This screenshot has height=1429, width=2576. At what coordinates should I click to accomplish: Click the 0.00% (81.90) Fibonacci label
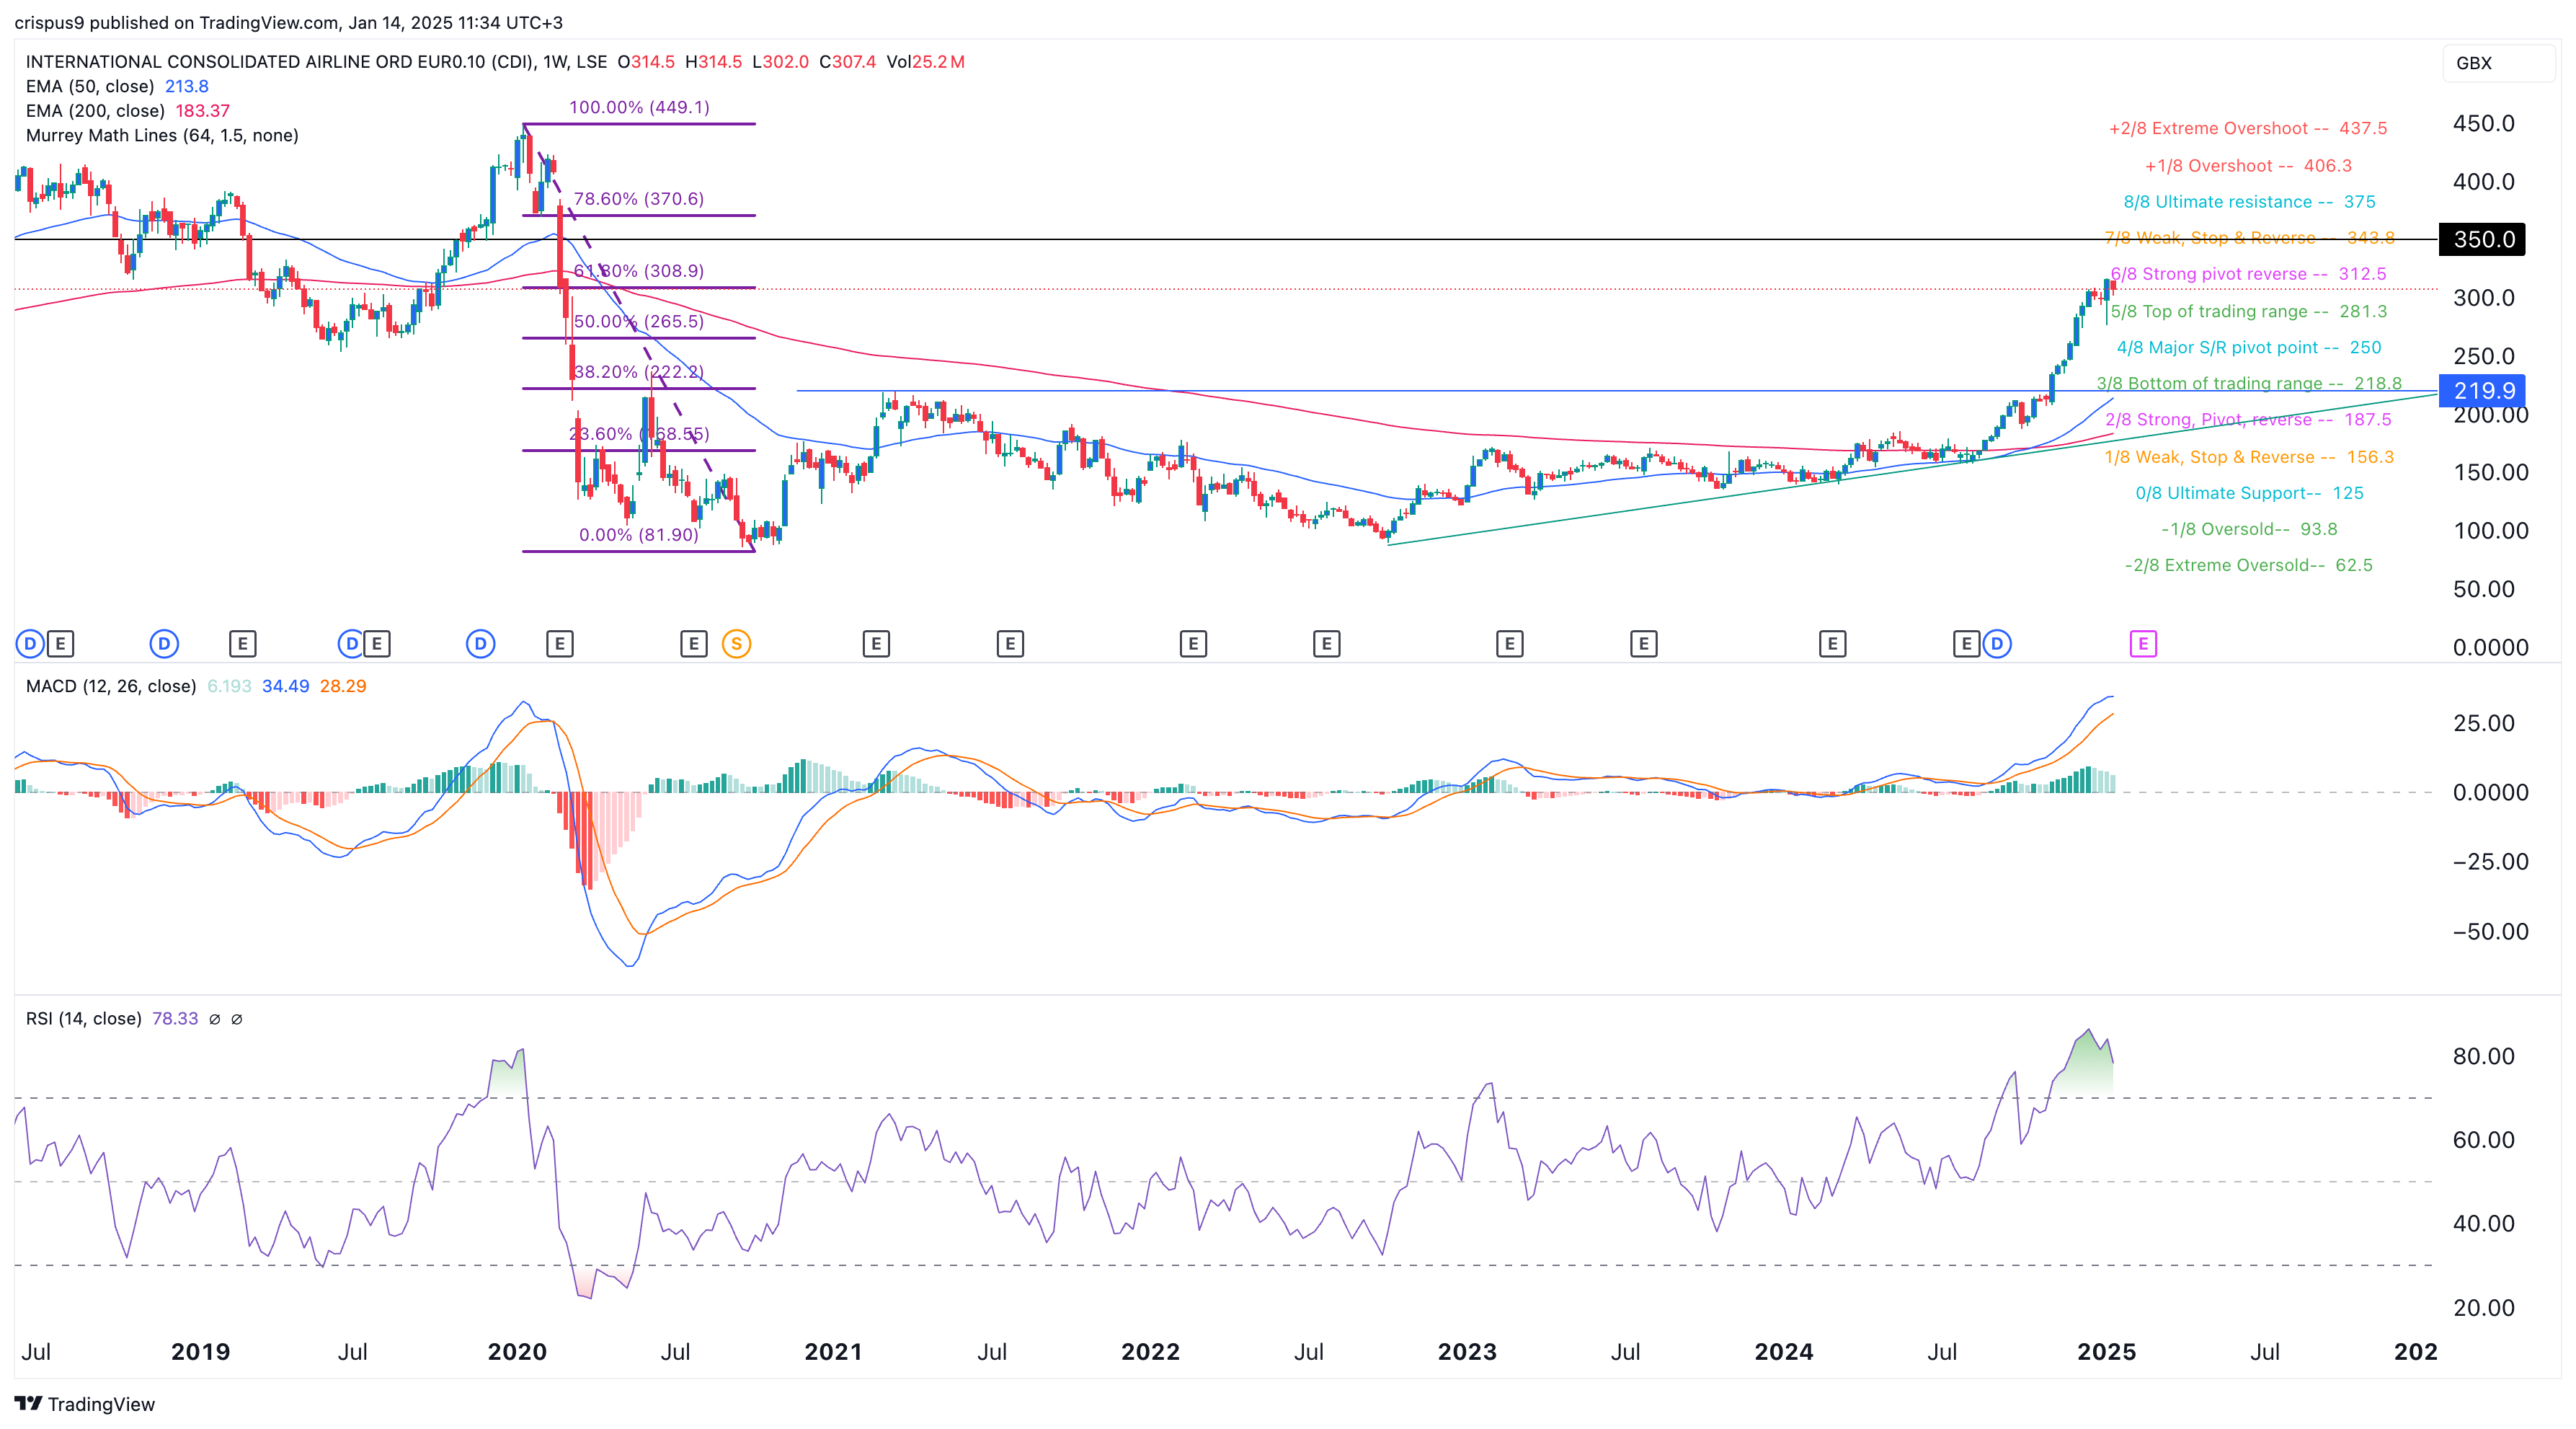tap(639, 535)
